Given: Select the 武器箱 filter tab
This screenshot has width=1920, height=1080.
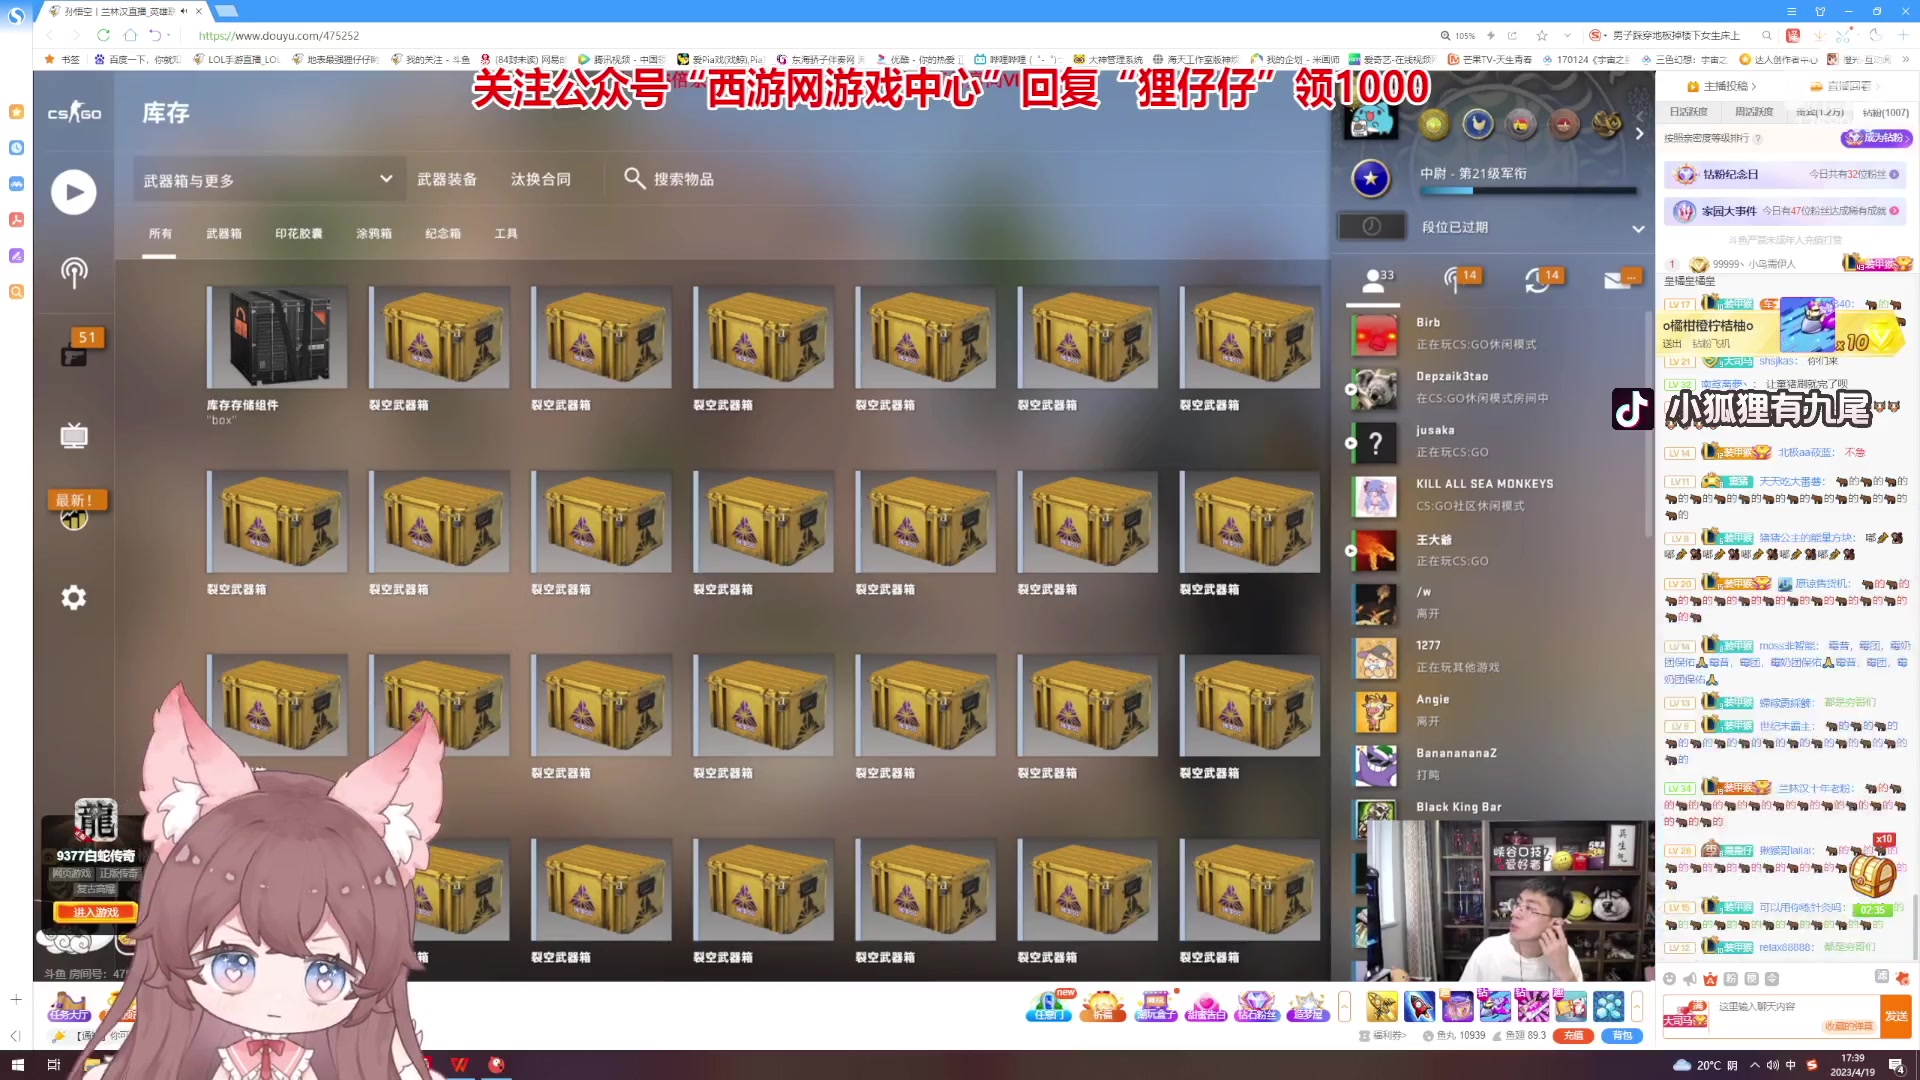Looking at the screenshot, I should pos(224,234).
